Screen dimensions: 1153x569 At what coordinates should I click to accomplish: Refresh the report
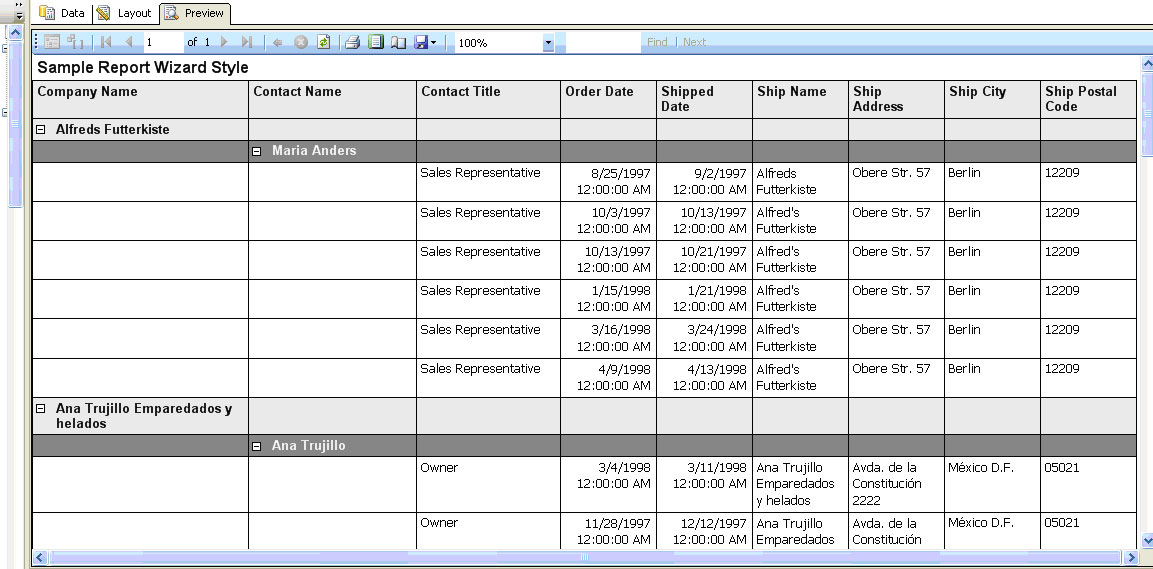(324, 43)
